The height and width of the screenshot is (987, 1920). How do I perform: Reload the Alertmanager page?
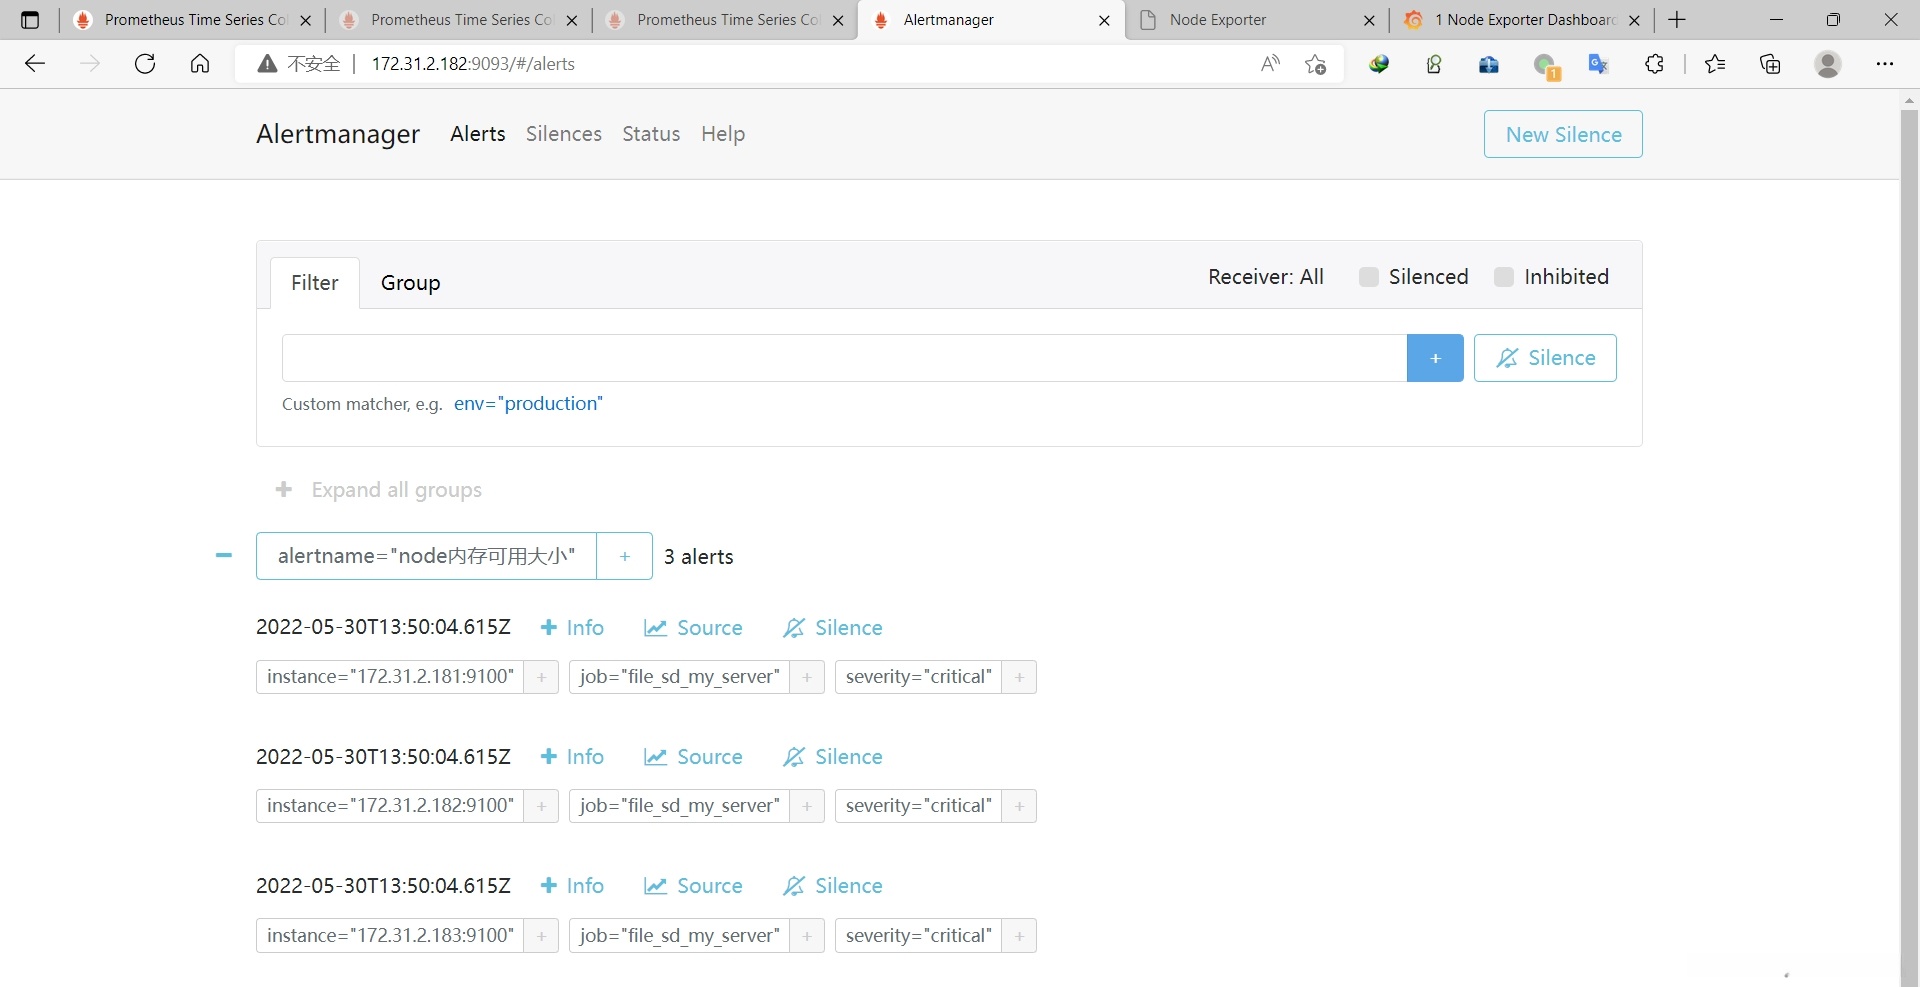pyautogui.click(x=145, y=64)
